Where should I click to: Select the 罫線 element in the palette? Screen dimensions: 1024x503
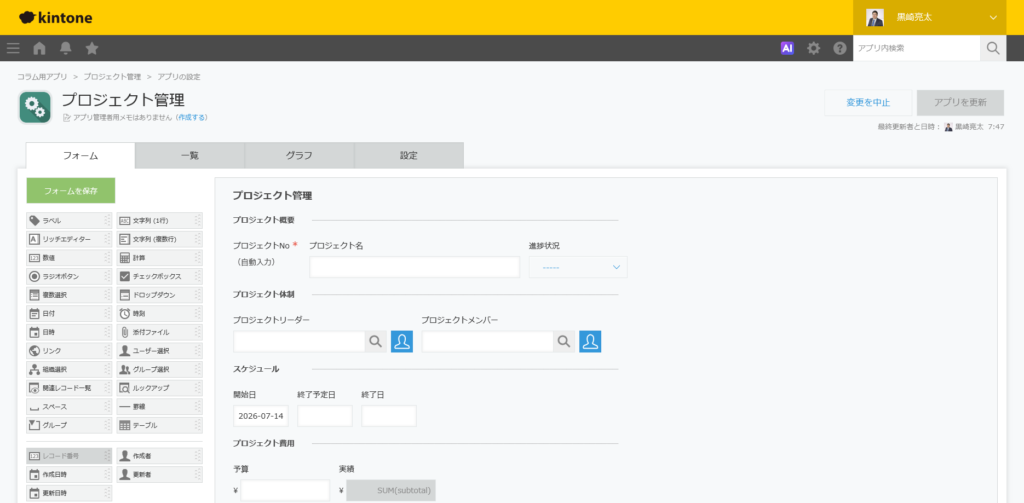tap(159, 407)
